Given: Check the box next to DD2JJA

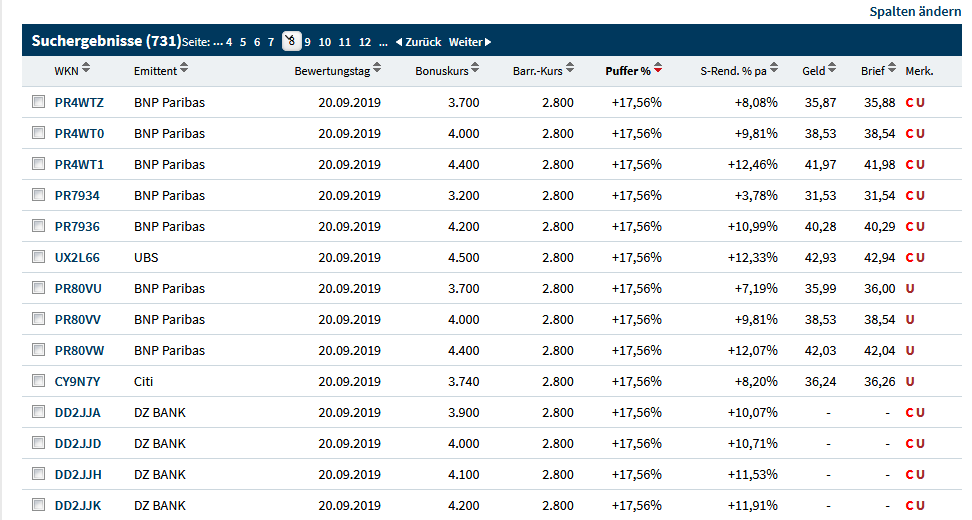Looking at the screenshot, I should (x=38, y=412).
